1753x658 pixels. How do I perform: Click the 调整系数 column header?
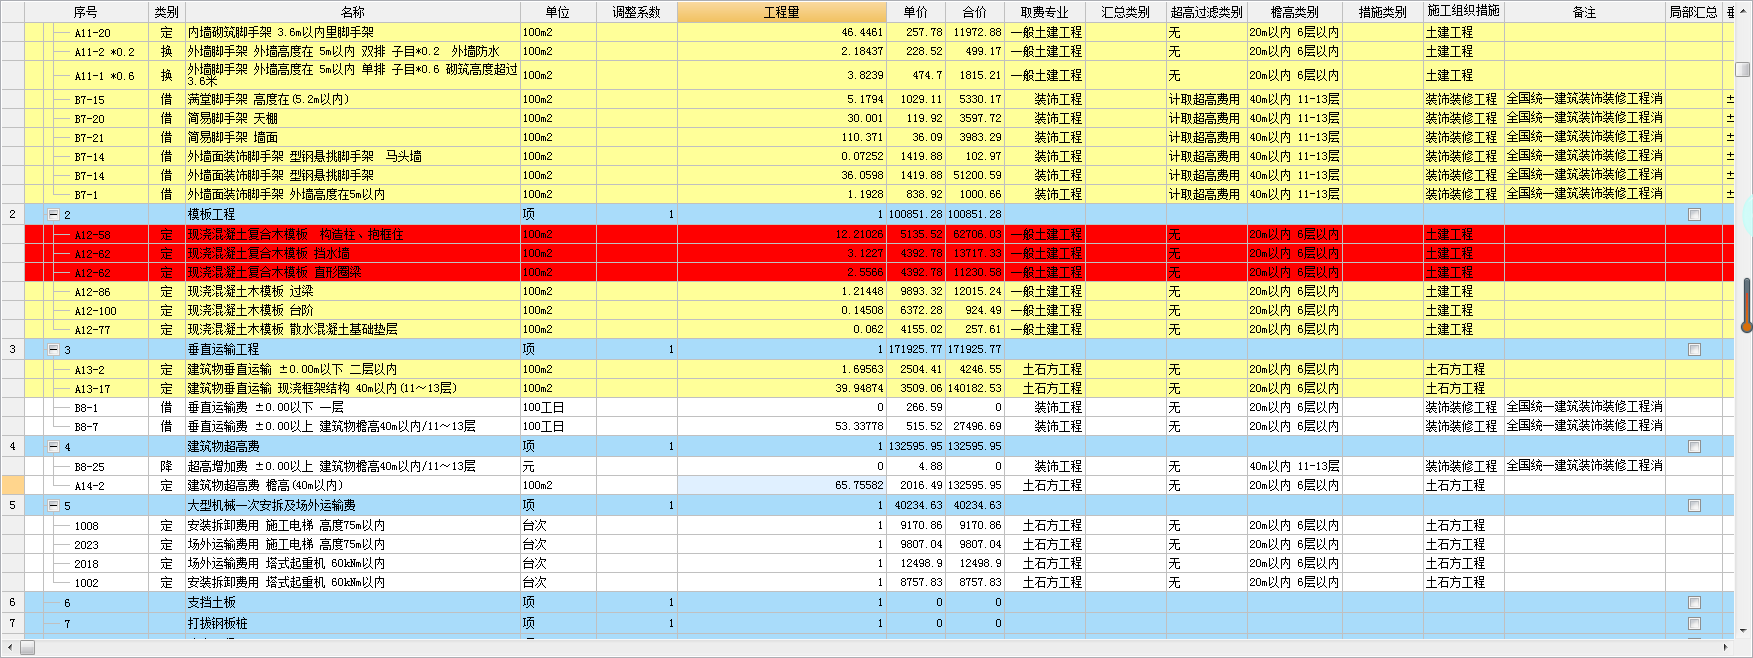pos(637,12)
